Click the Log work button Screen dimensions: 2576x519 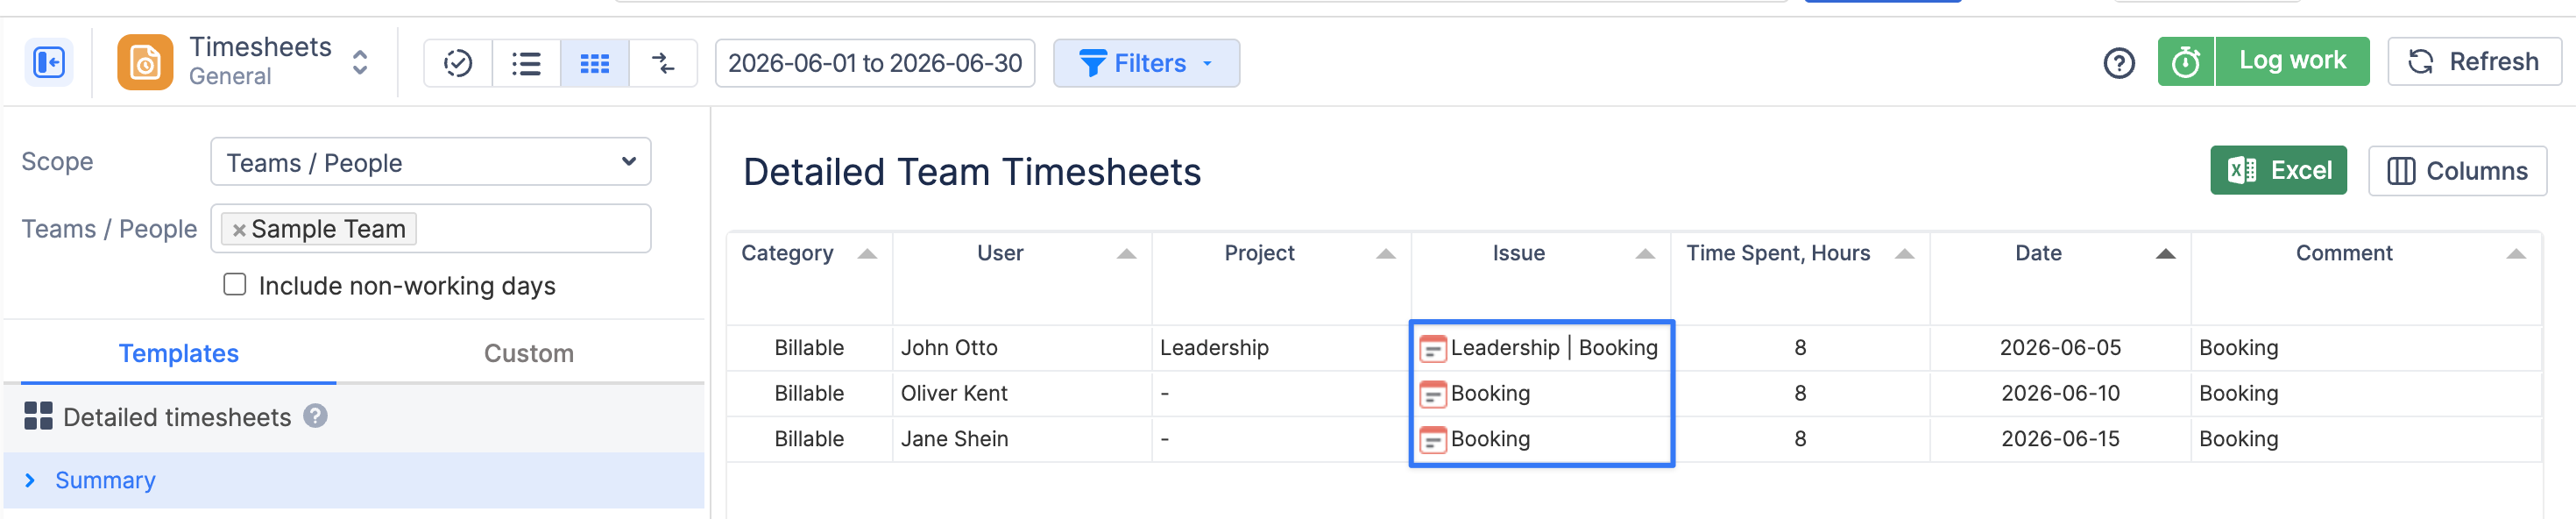click(x=2292, y=62)
